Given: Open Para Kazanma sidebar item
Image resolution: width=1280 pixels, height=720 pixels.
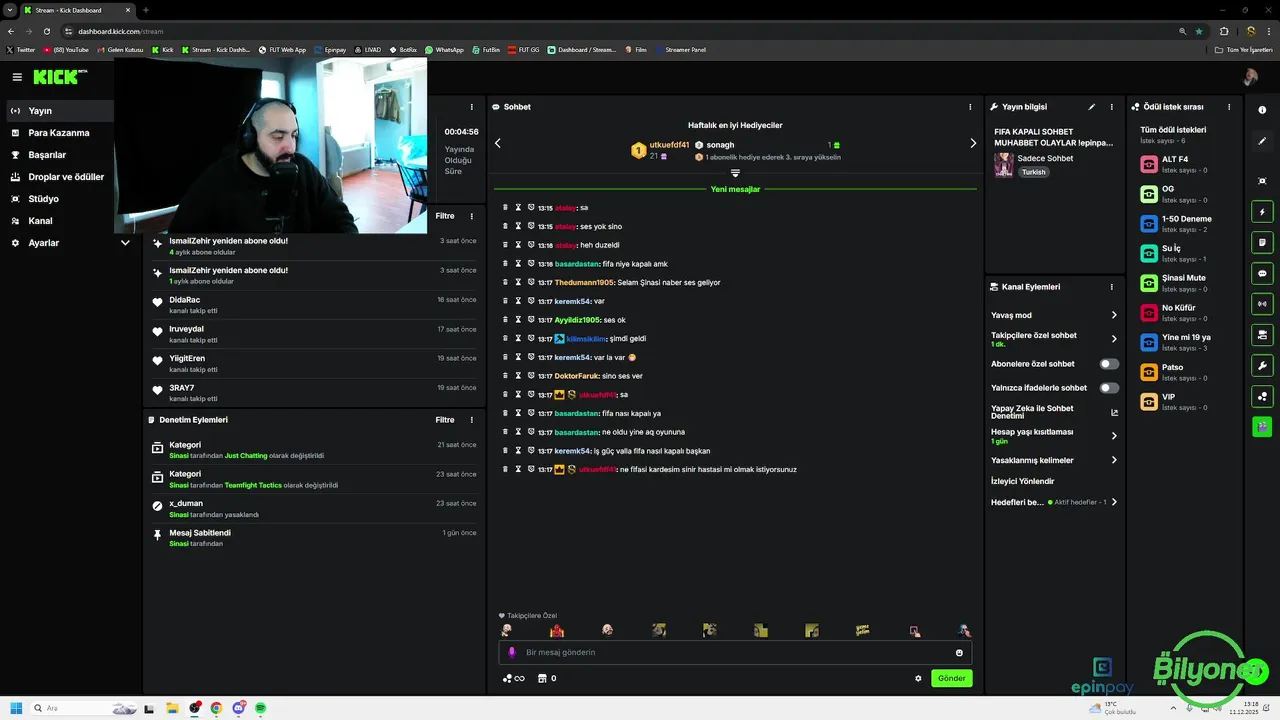Looking at the screenshot, I should [58, 133].
